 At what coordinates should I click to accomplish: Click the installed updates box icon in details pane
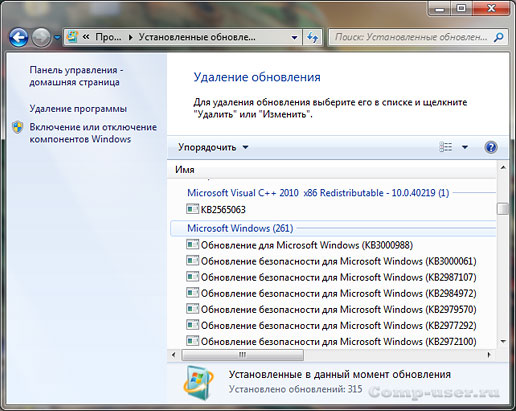click(x=198, y=383)
